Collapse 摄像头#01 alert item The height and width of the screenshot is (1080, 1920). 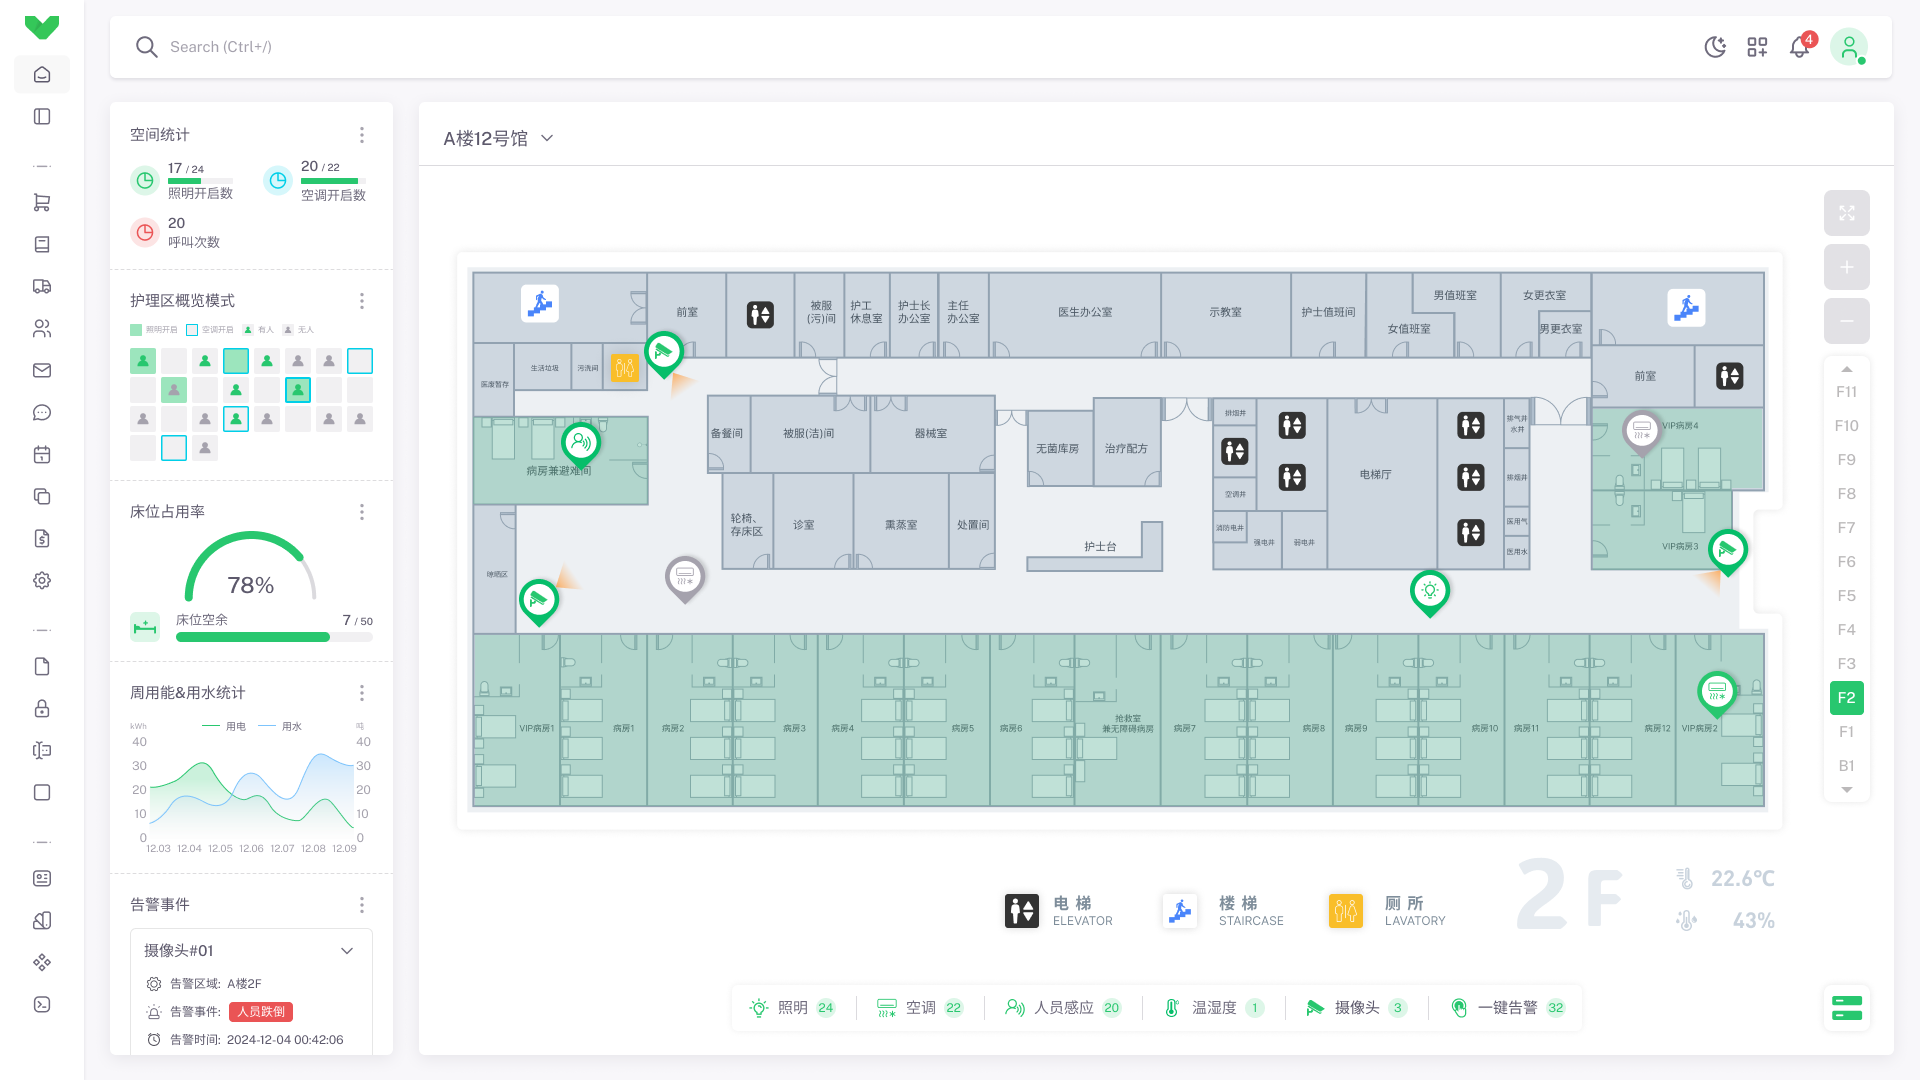coord(347,951)
